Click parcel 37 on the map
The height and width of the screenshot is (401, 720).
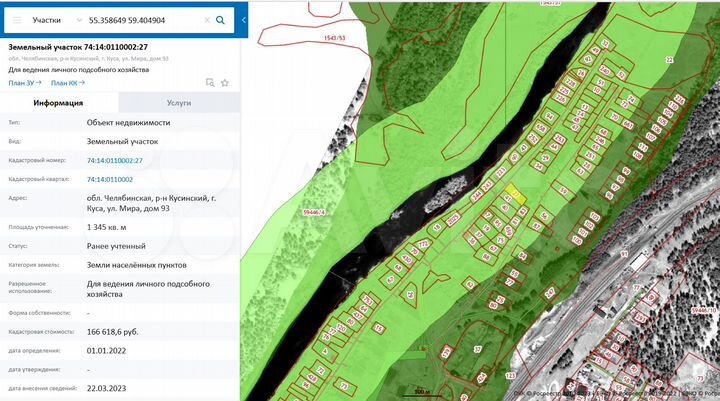[x=476, y=349]
